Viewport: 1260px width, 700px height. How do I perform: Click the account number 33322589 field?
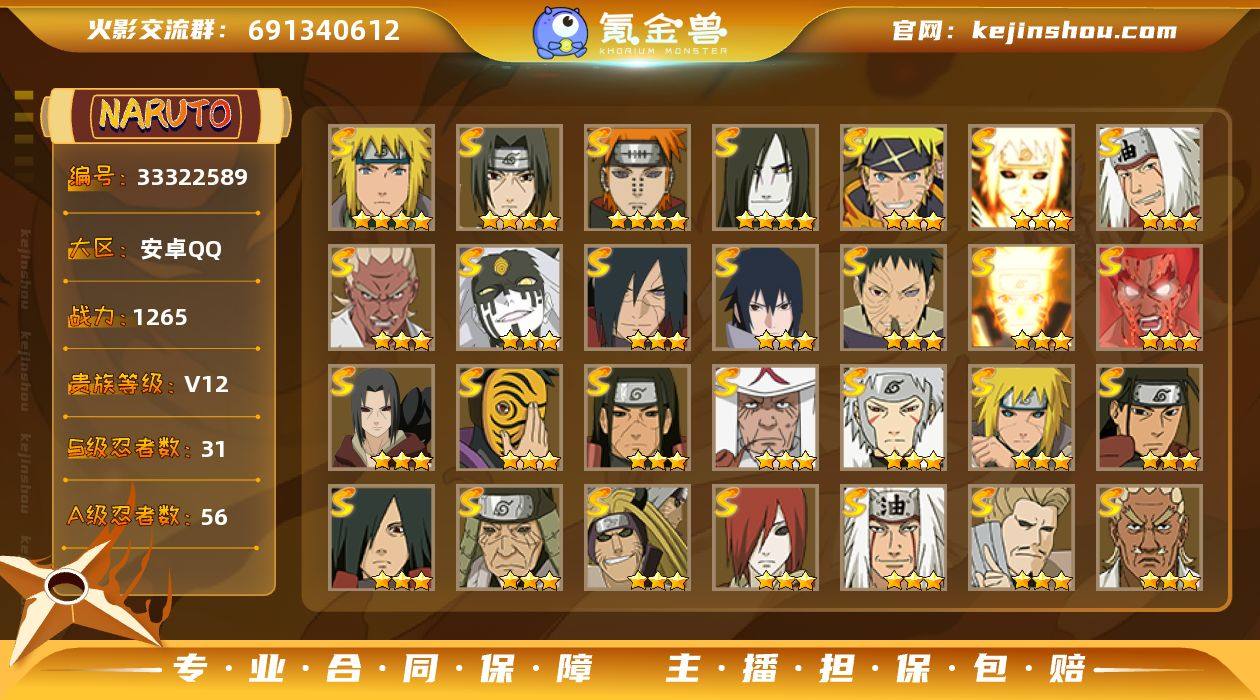[x=158, y=178]
